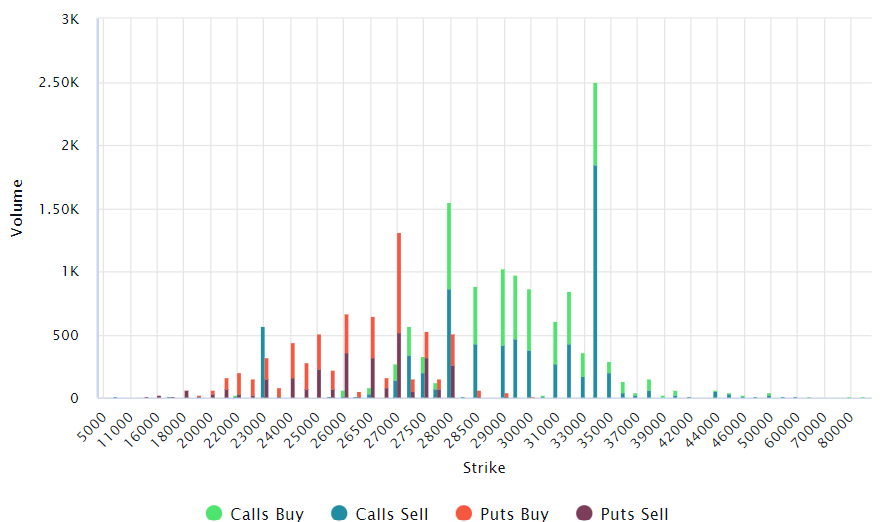The height and width of the screenshot is (522, 885).
Task: Click the 2.50K volume axis label
Action: tap(59, 83)
